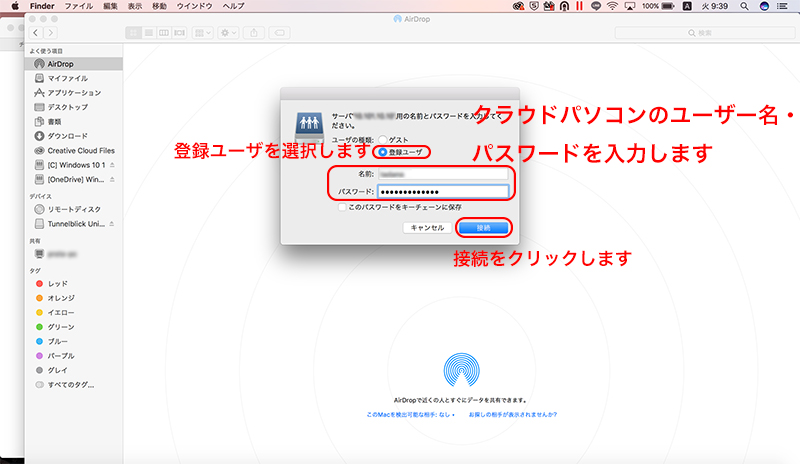The height and width of the screenshot is (464, 800).
Task: Open the arrange items dropdown
Action: pos(203,33)
